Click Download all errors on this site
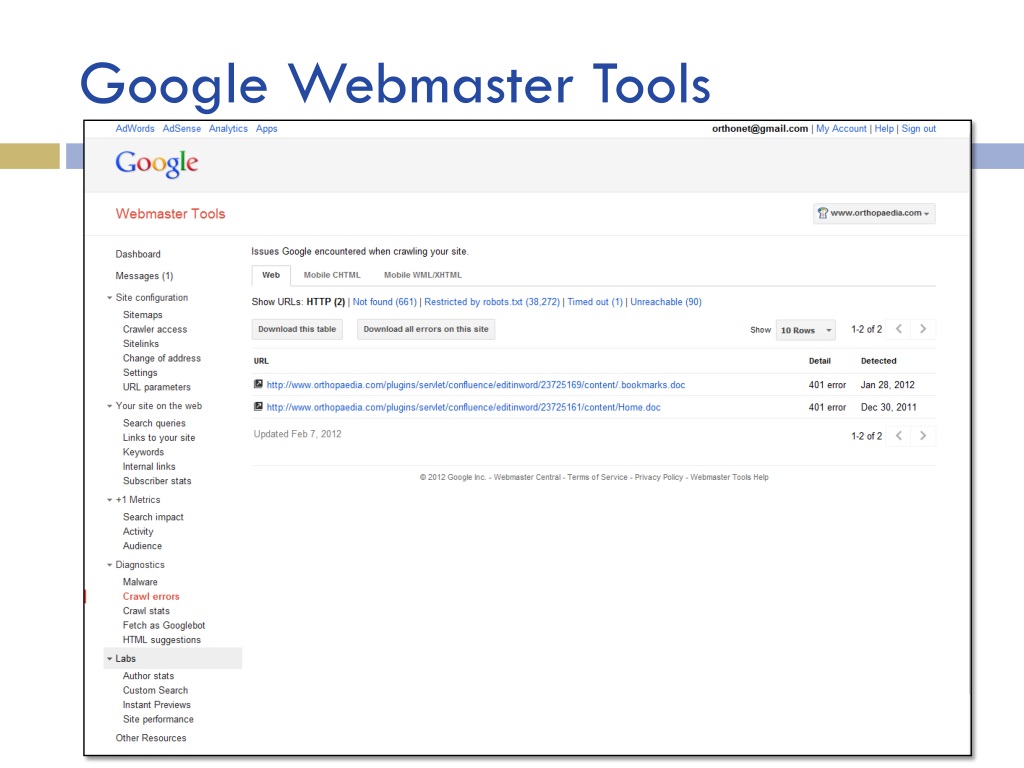Screen dimensions: 1024x768 [426, 329]
